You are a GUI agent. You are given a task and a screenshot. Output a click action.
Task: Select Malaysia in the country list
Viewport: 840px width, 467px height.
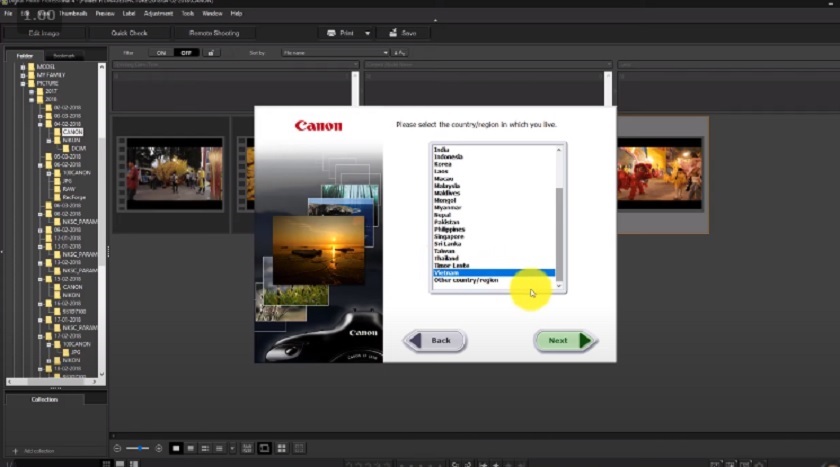pos(447,186)
